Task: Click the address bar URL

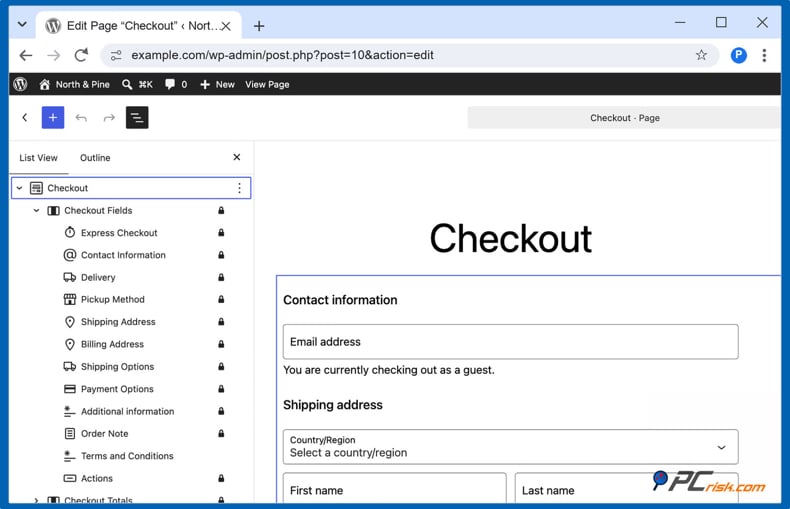Action: pyautogui.click(x=282, y=55)
